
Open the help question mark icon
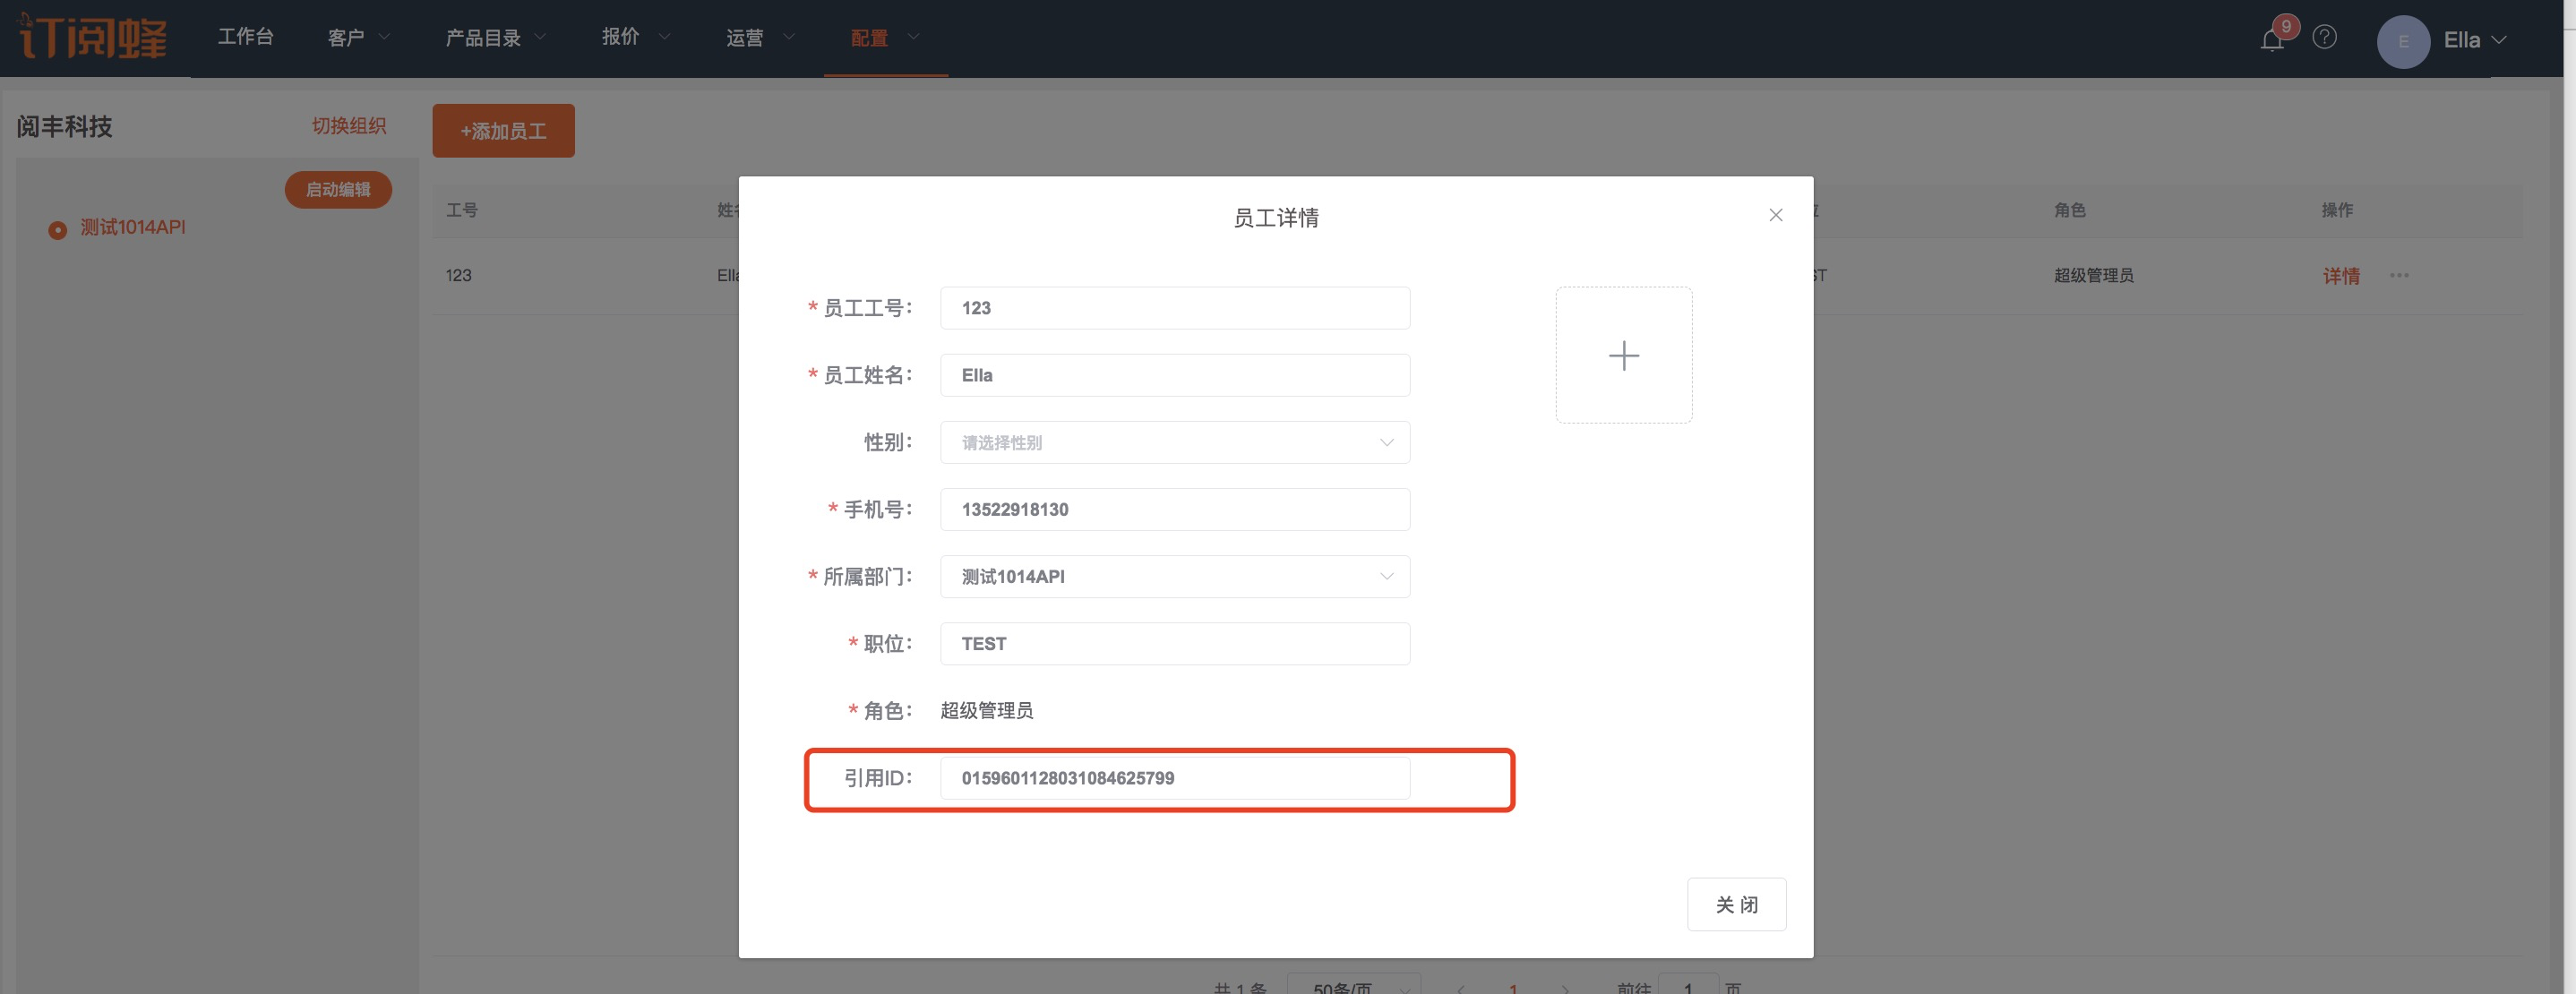tap(2325, 38)
